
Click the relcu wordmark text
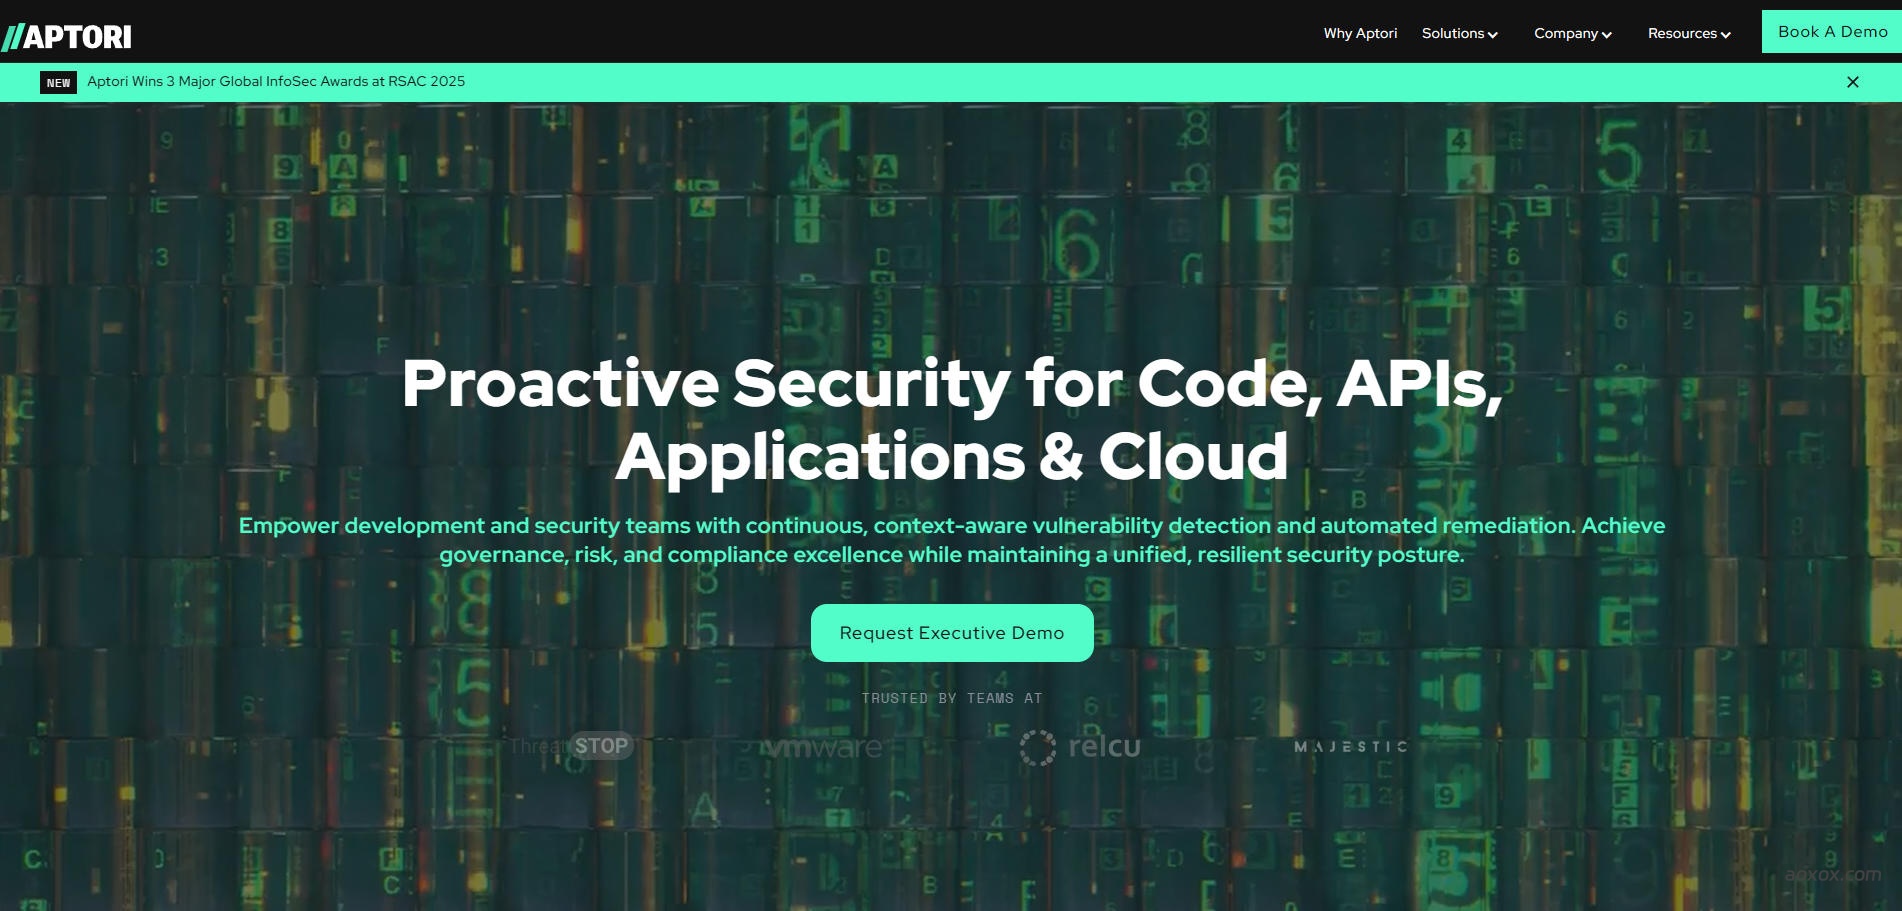point(1104,747)
